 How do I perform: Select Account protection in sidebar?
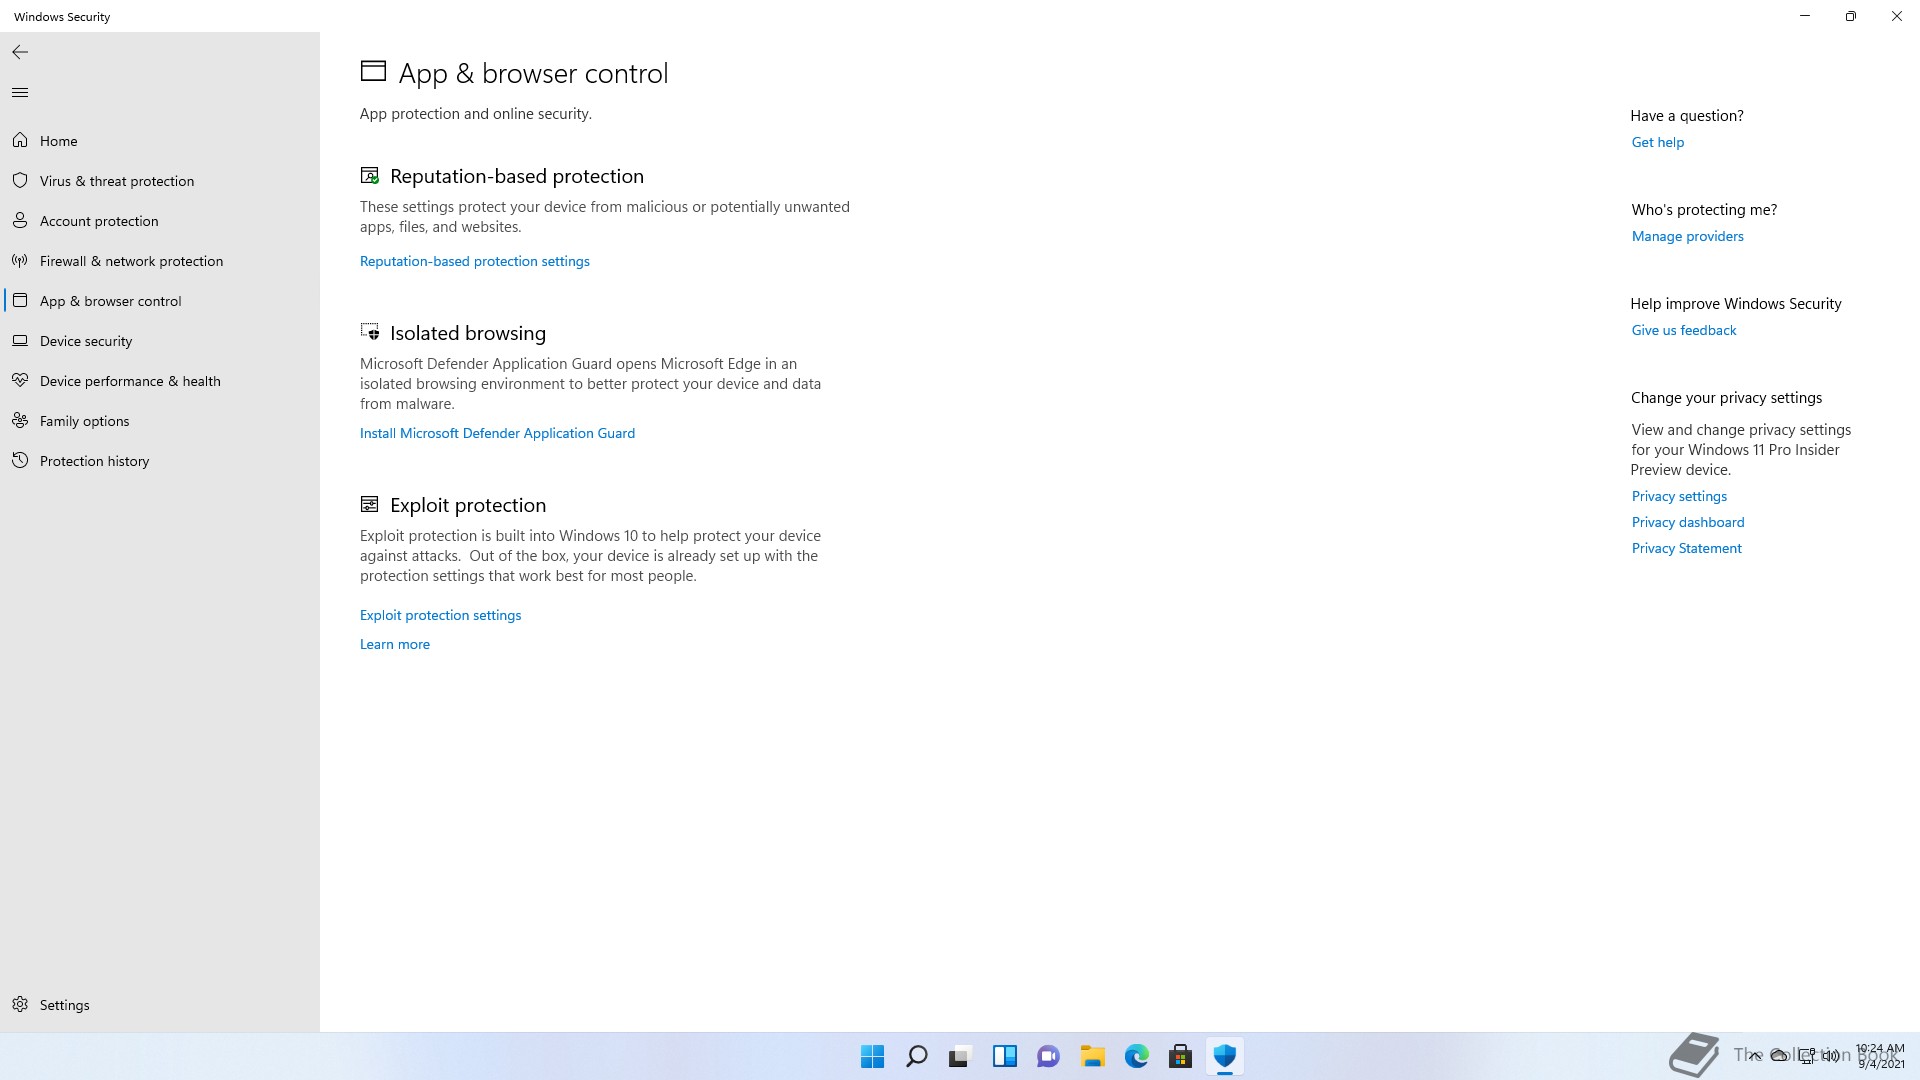tap(160, 221)
